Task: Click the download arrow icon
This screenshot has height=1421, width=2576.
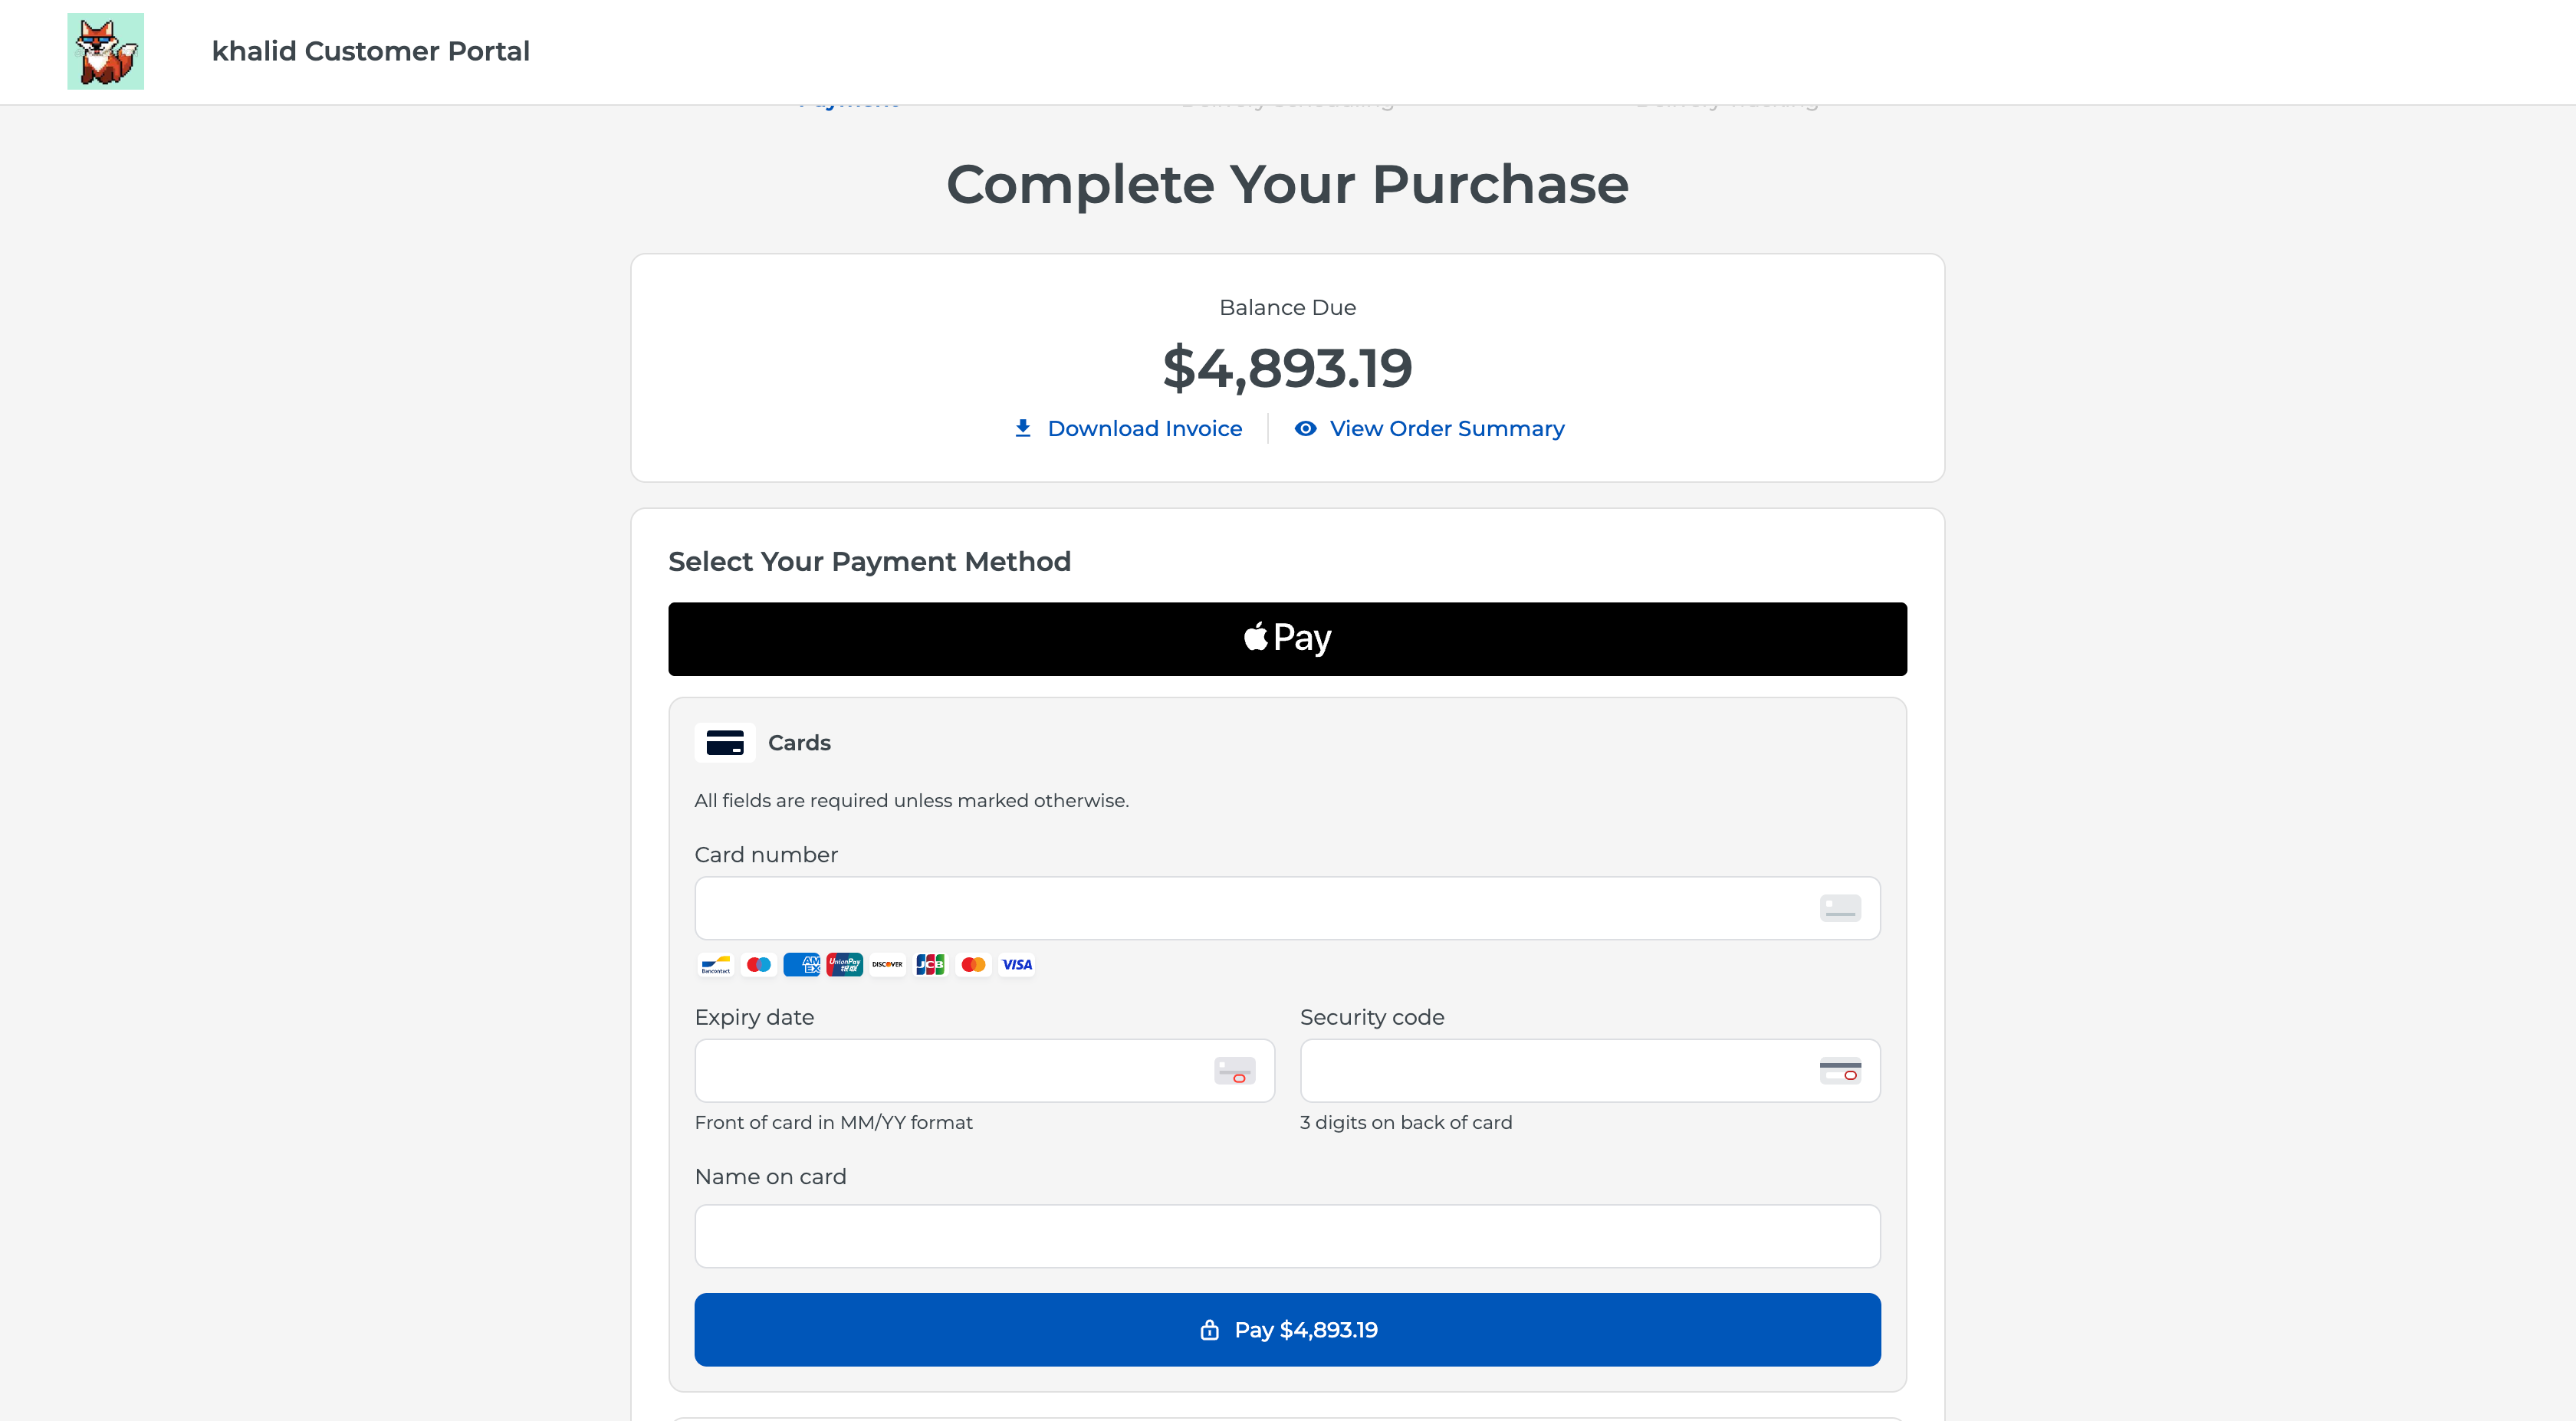Action: [x=1022, y=428]
